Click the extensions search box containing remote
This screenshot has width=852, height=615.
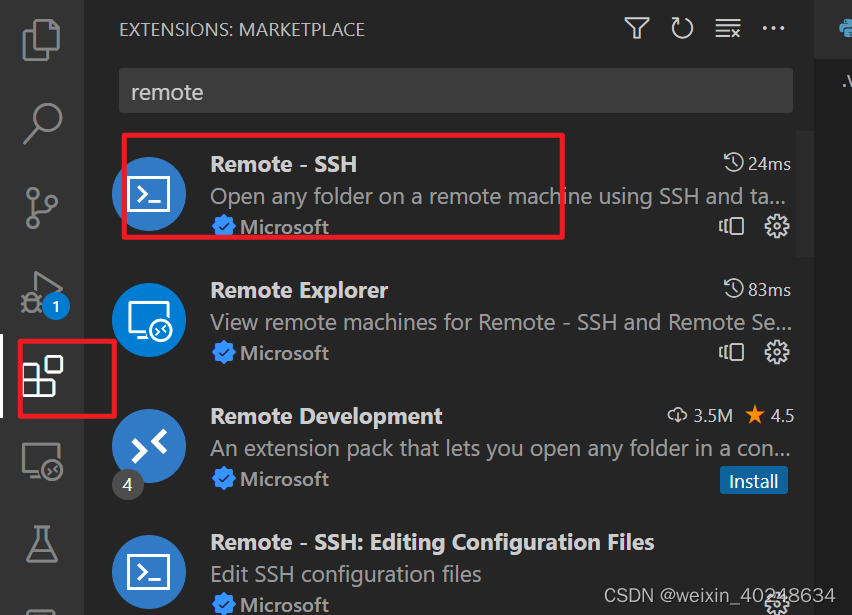[455, 91]
